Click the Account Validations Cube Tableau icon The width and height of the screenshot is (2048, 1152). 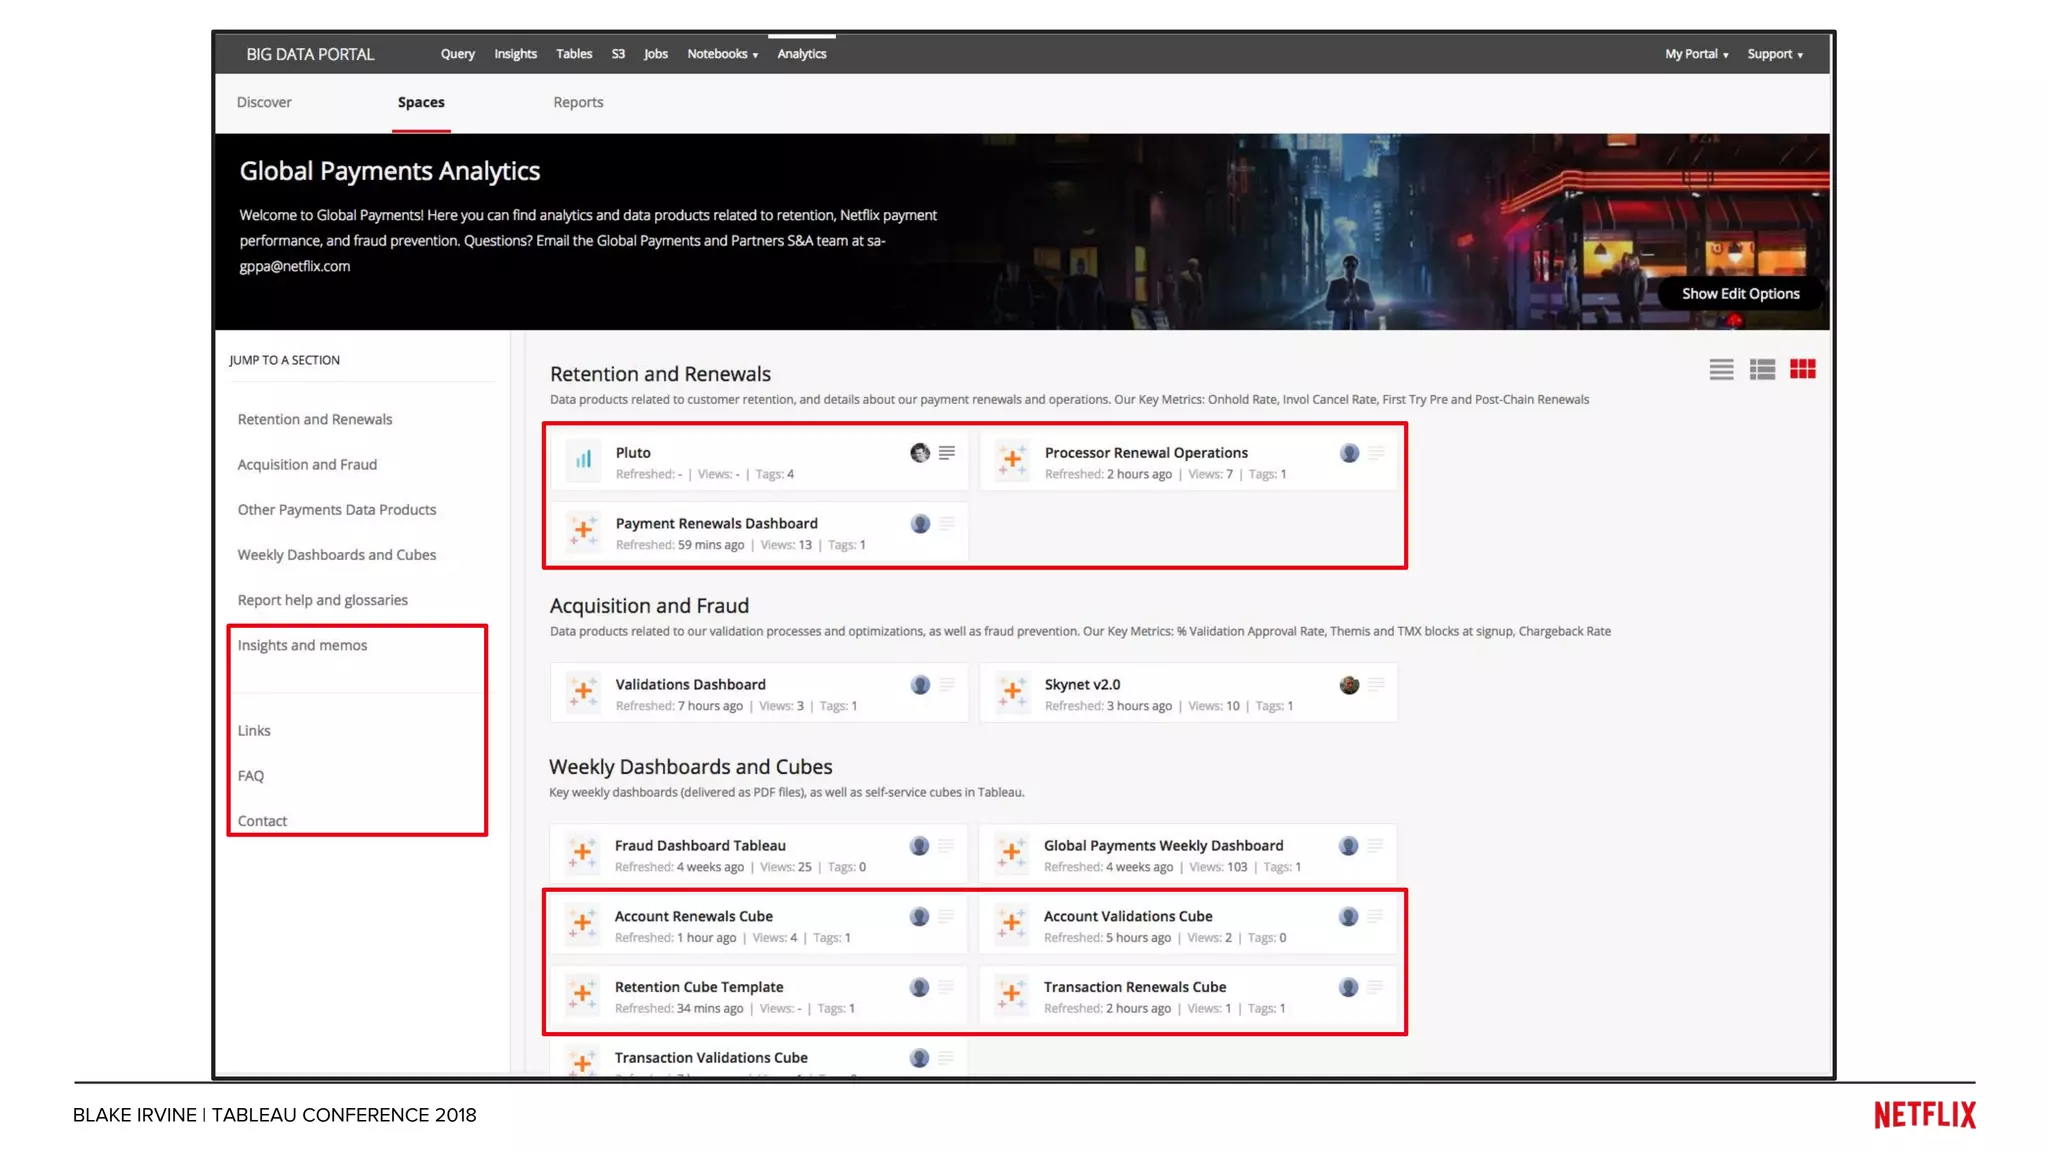pyautogui.click(x=1011, y=925)
